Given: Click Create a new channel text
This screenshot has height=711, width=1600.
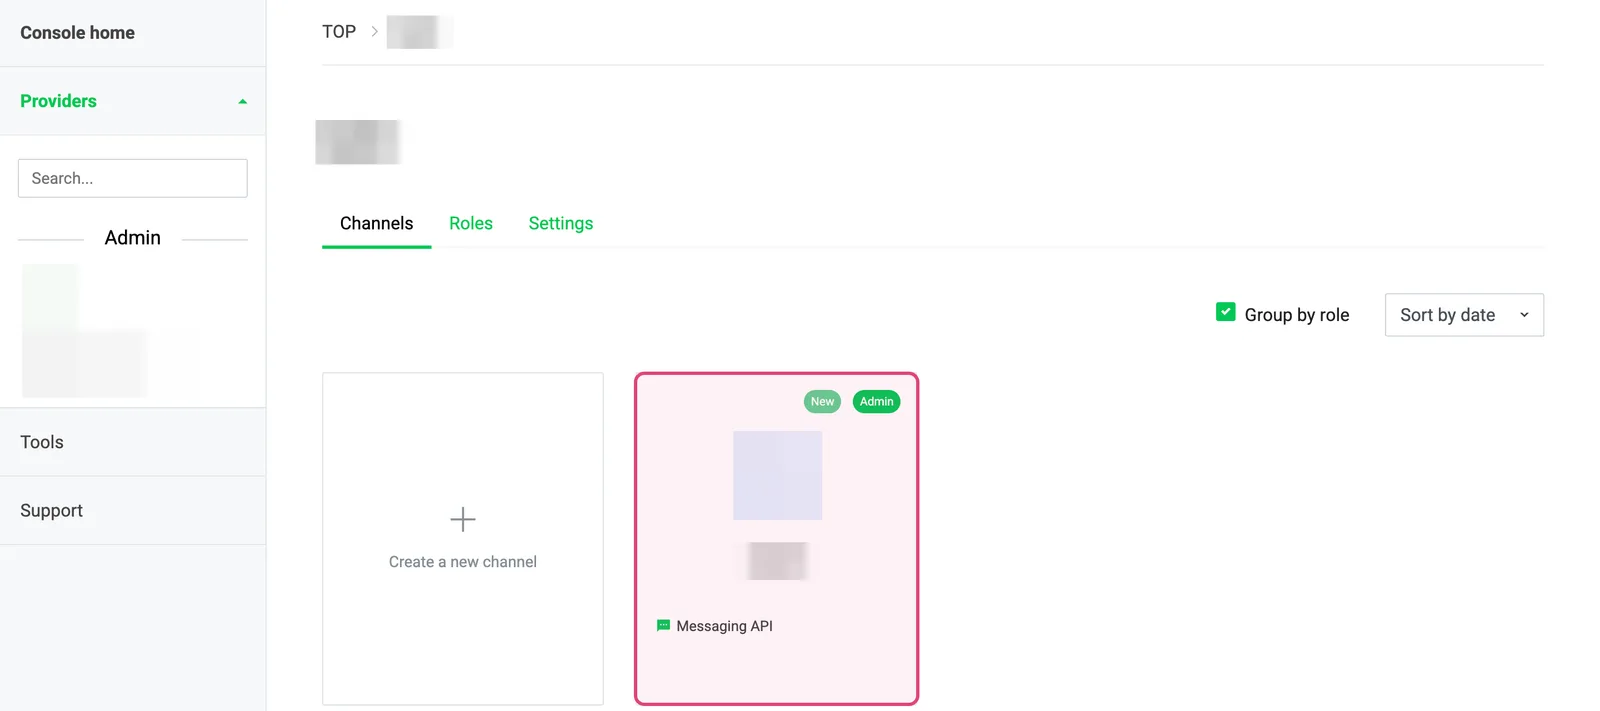Looking at the screenshot, I should [x=463, y=562].
